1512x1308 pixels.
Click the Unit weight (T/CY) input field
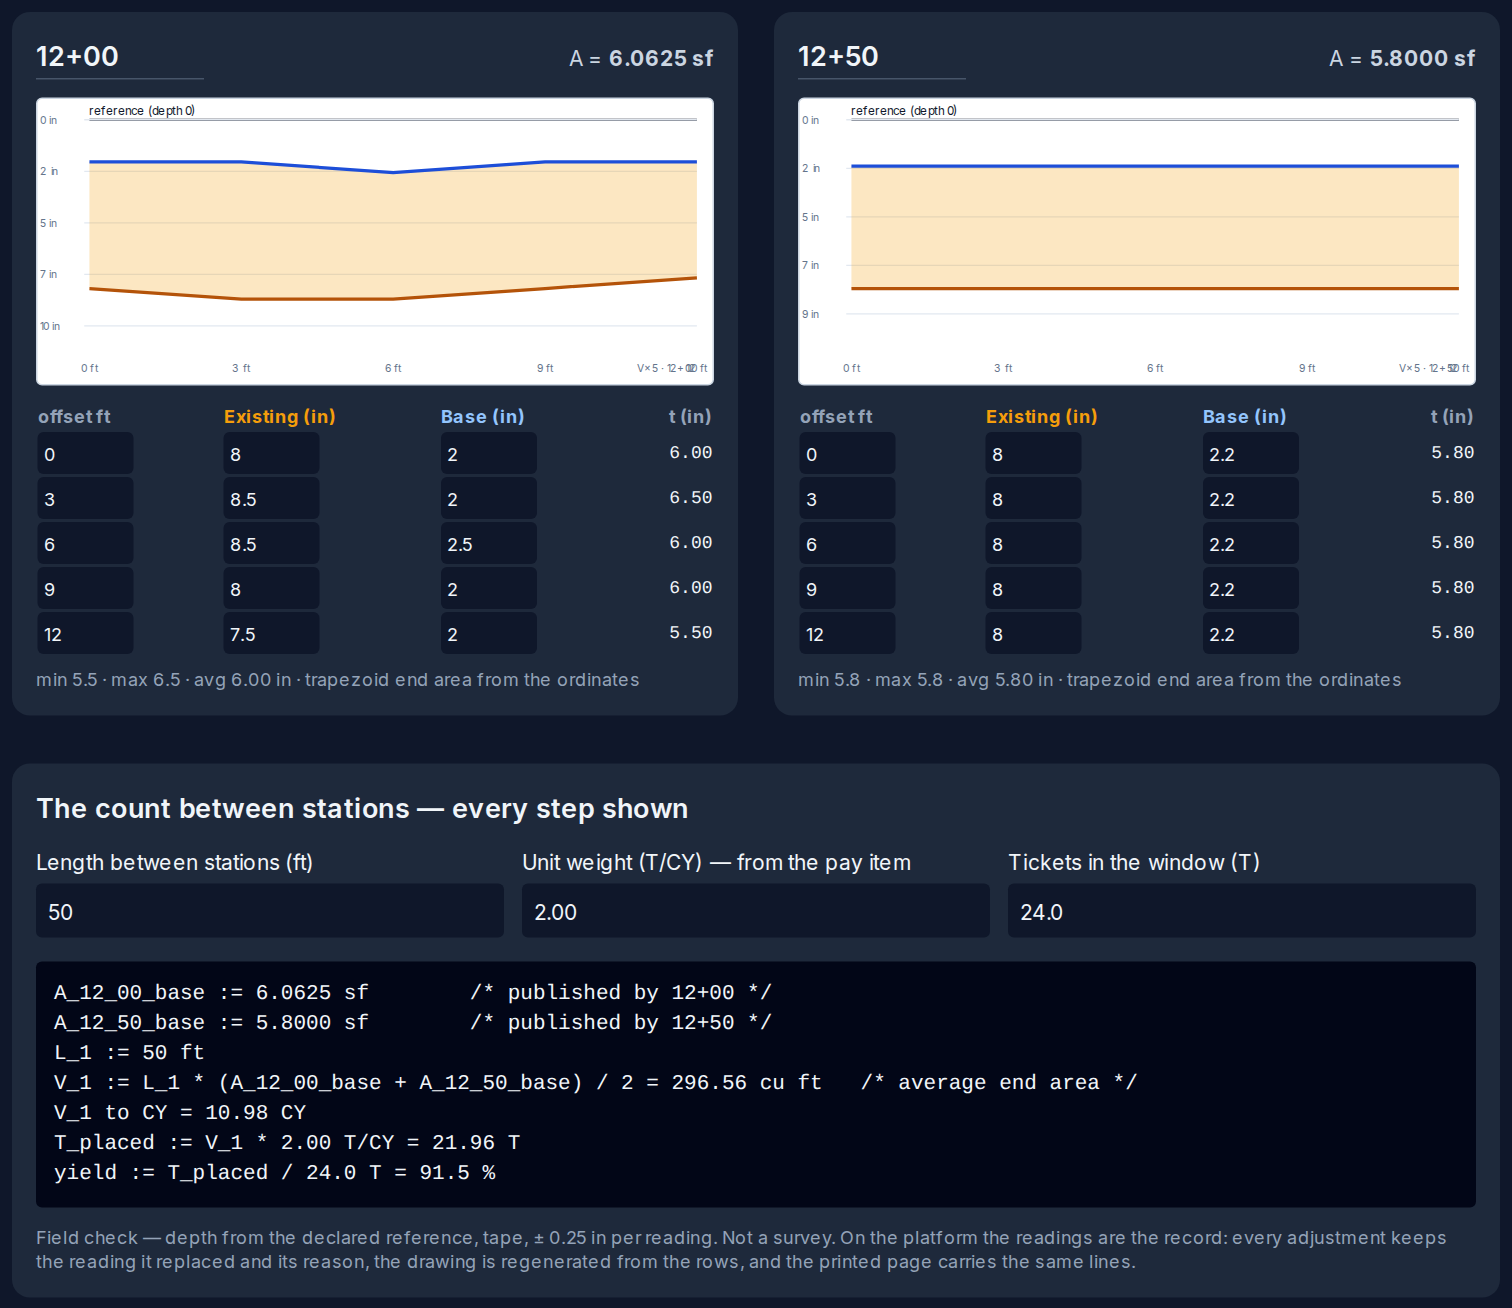tap(756, 910)
